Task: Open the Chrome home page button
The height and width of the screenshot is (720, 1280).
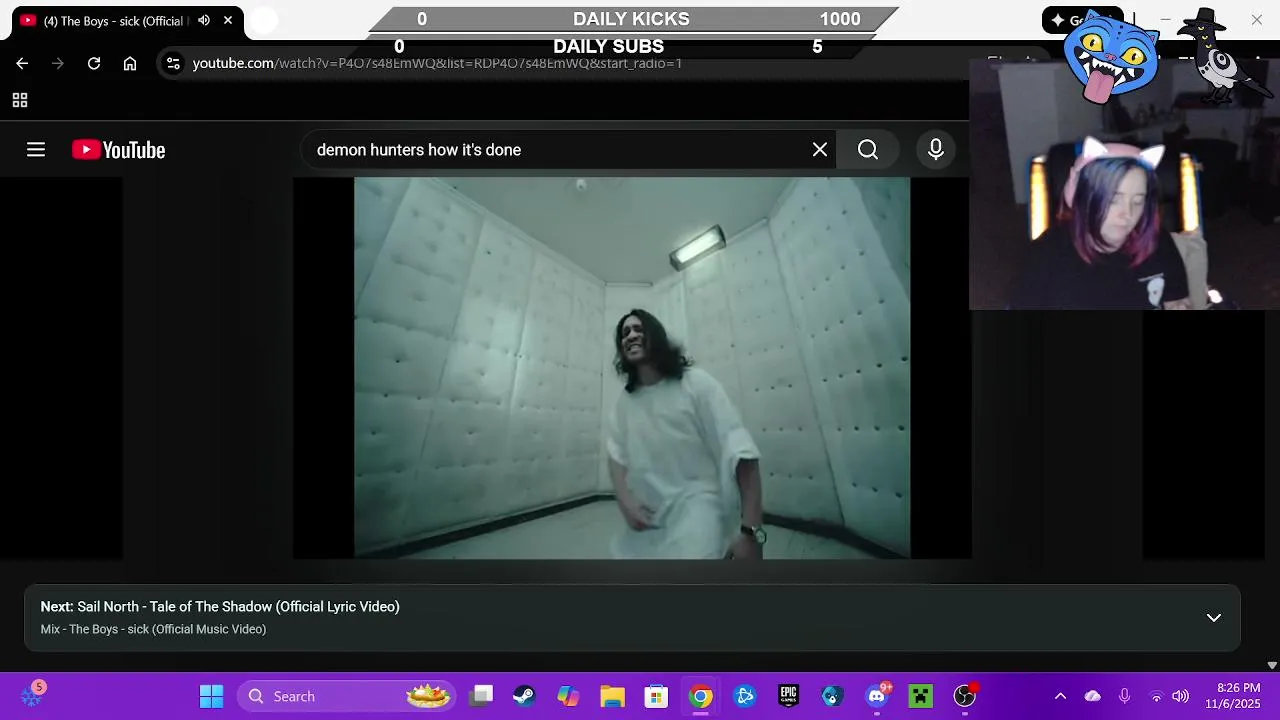Action: (130, 63)
